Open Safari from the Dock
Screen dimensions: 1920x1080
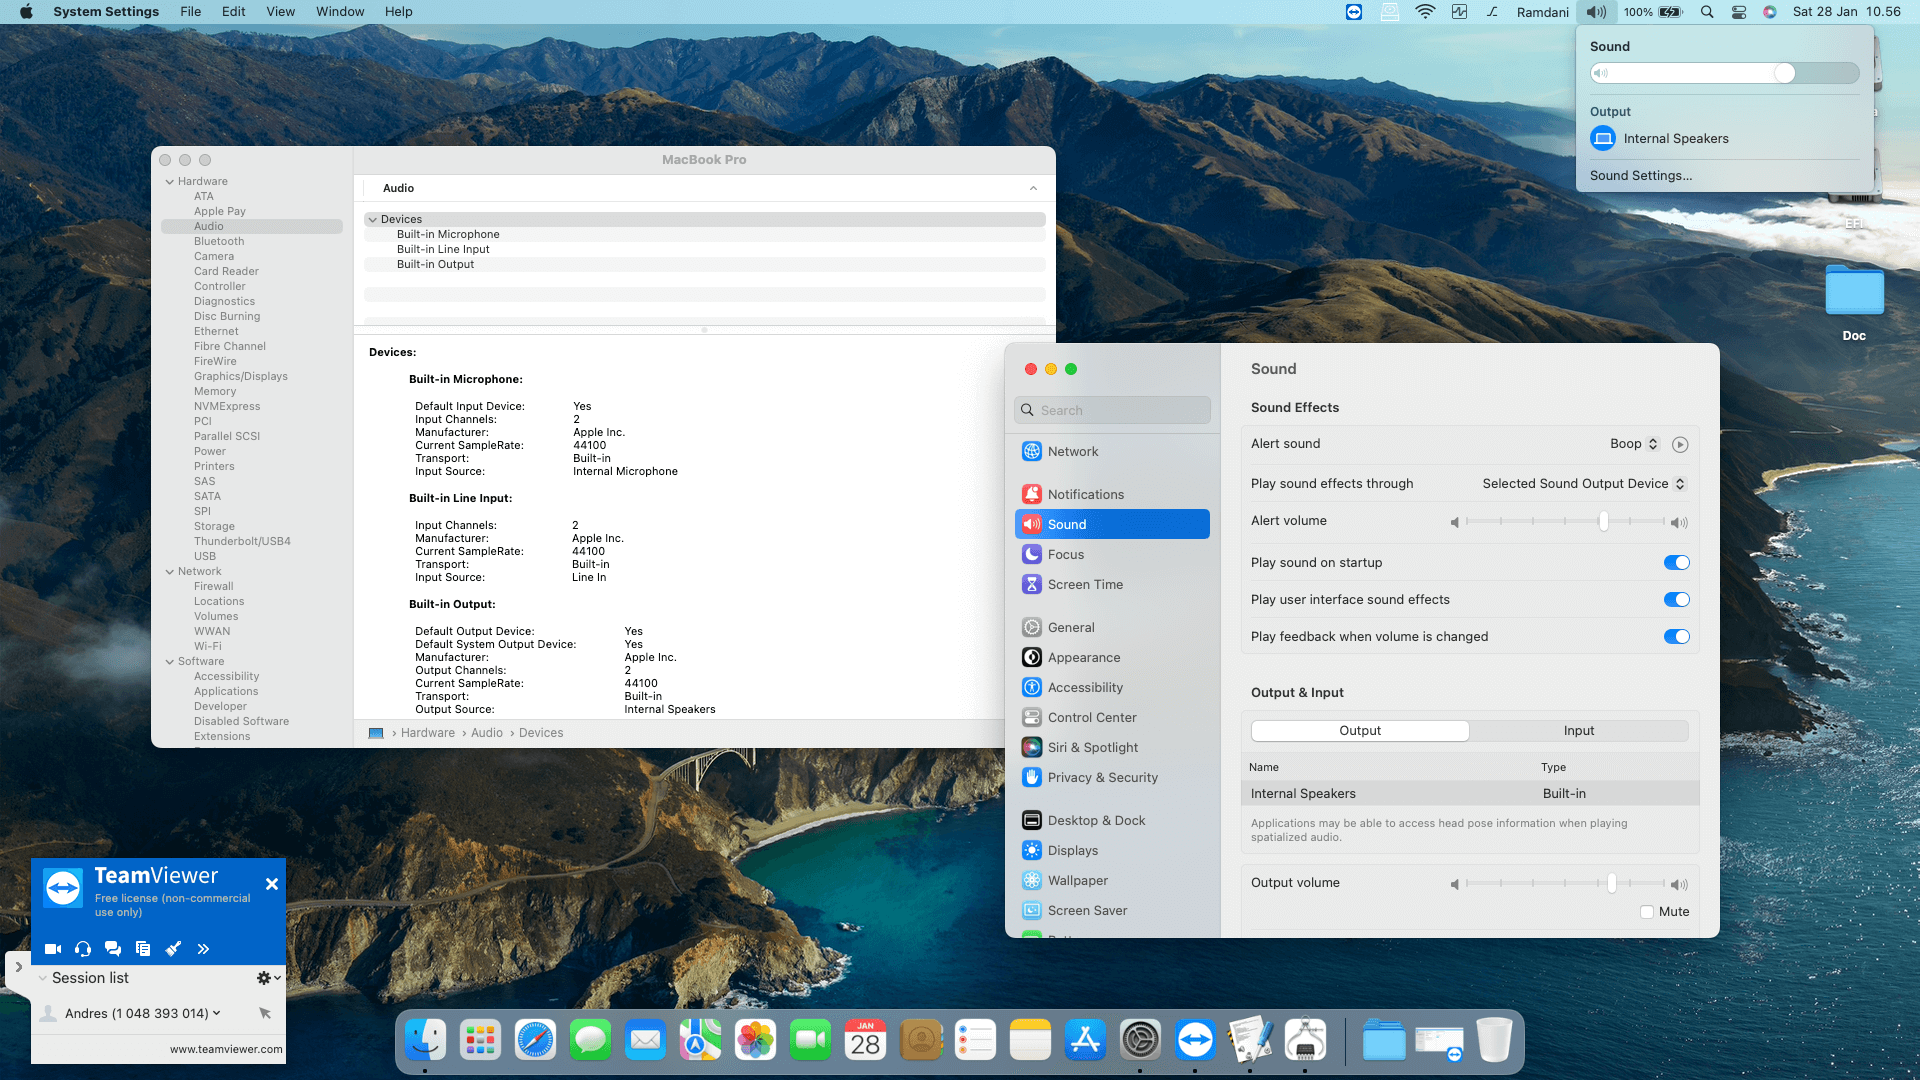click(x=535, y=1041)
